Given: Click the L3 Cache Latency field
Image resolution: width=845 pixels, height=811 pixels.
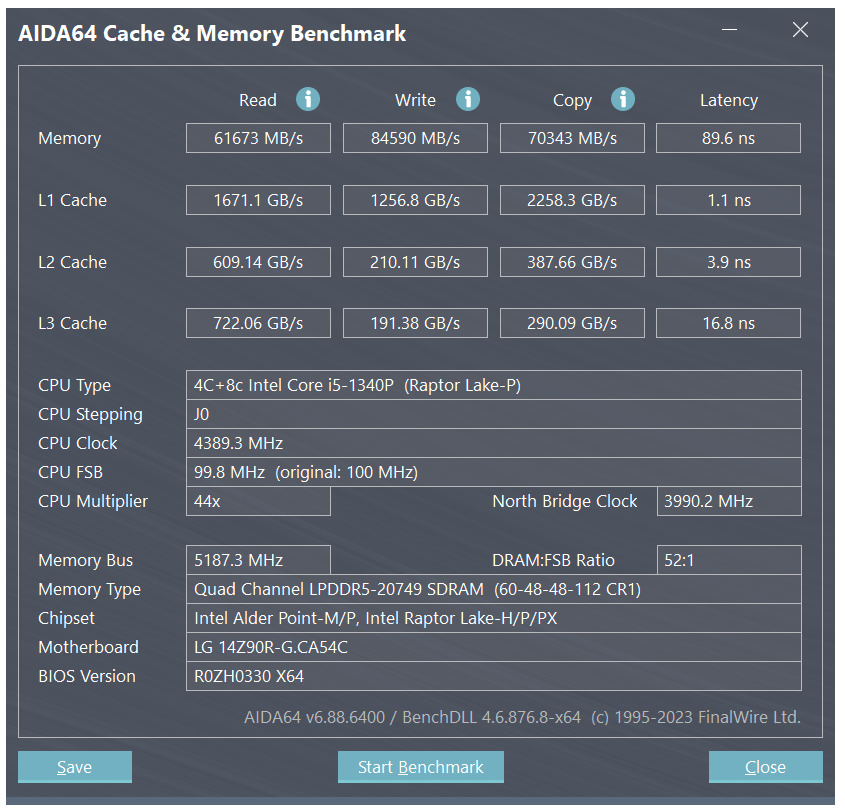Looking at the screenshot, I should point(728,323).
